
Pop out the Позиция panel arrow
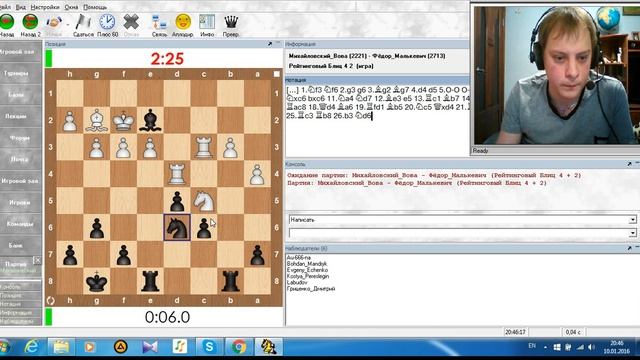(270, 44)
